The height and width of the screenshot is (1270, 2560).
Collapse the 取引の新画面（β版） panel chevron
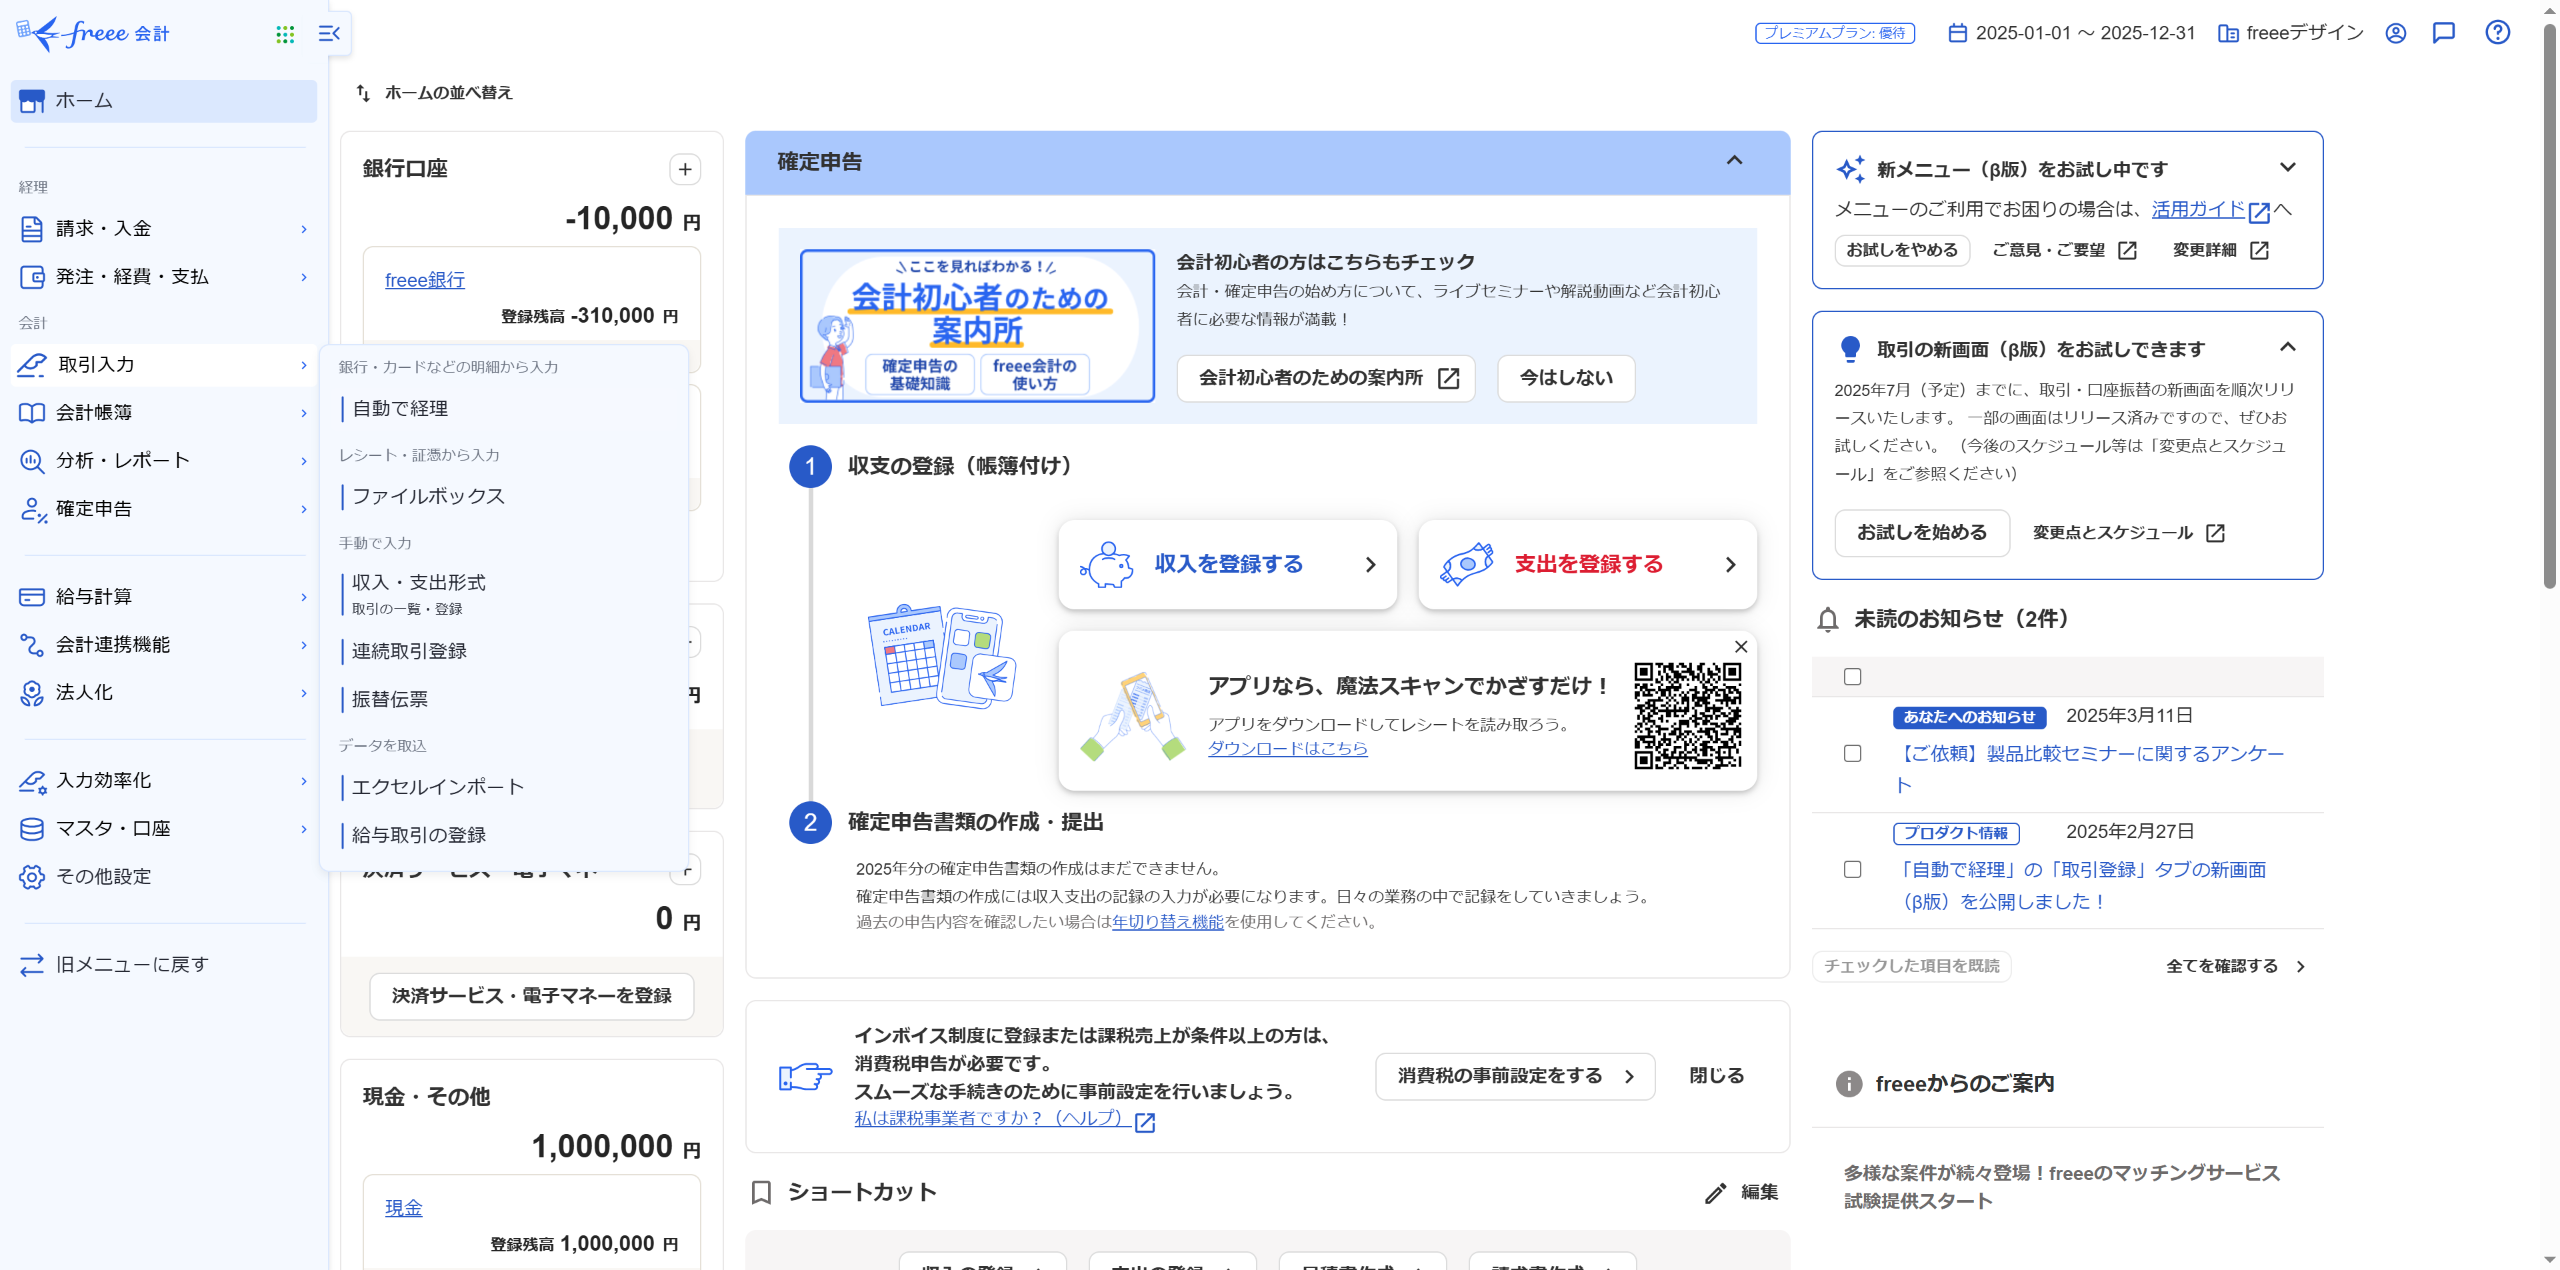[2287, 348]
